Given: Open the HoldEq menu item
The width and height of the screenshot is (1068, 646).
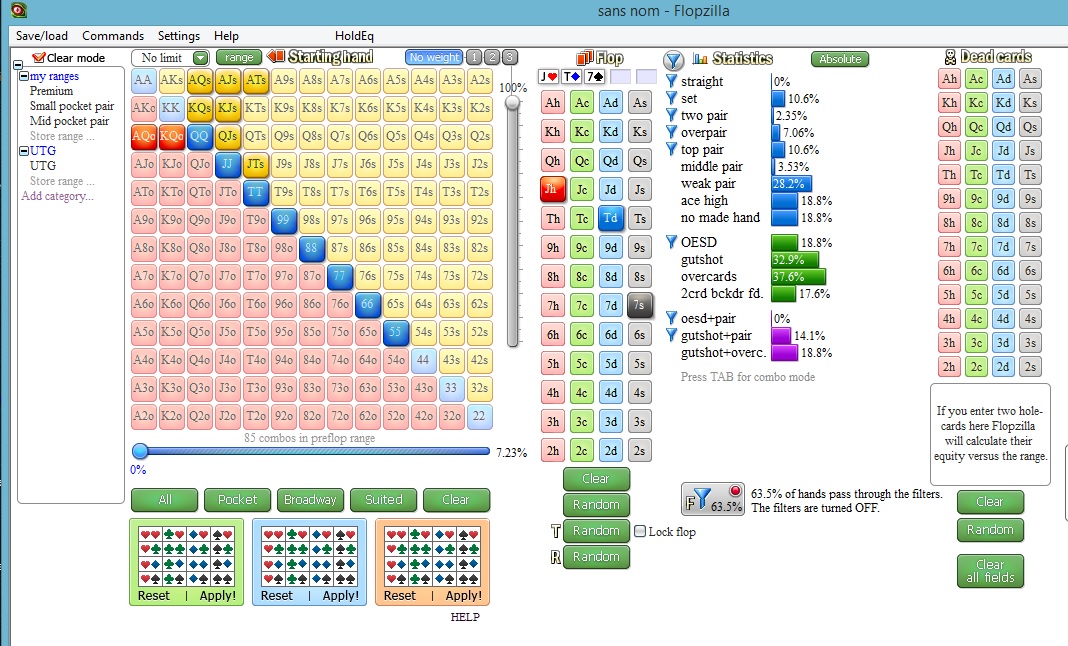Looking at the screenshot, I should tap(354, 35).
